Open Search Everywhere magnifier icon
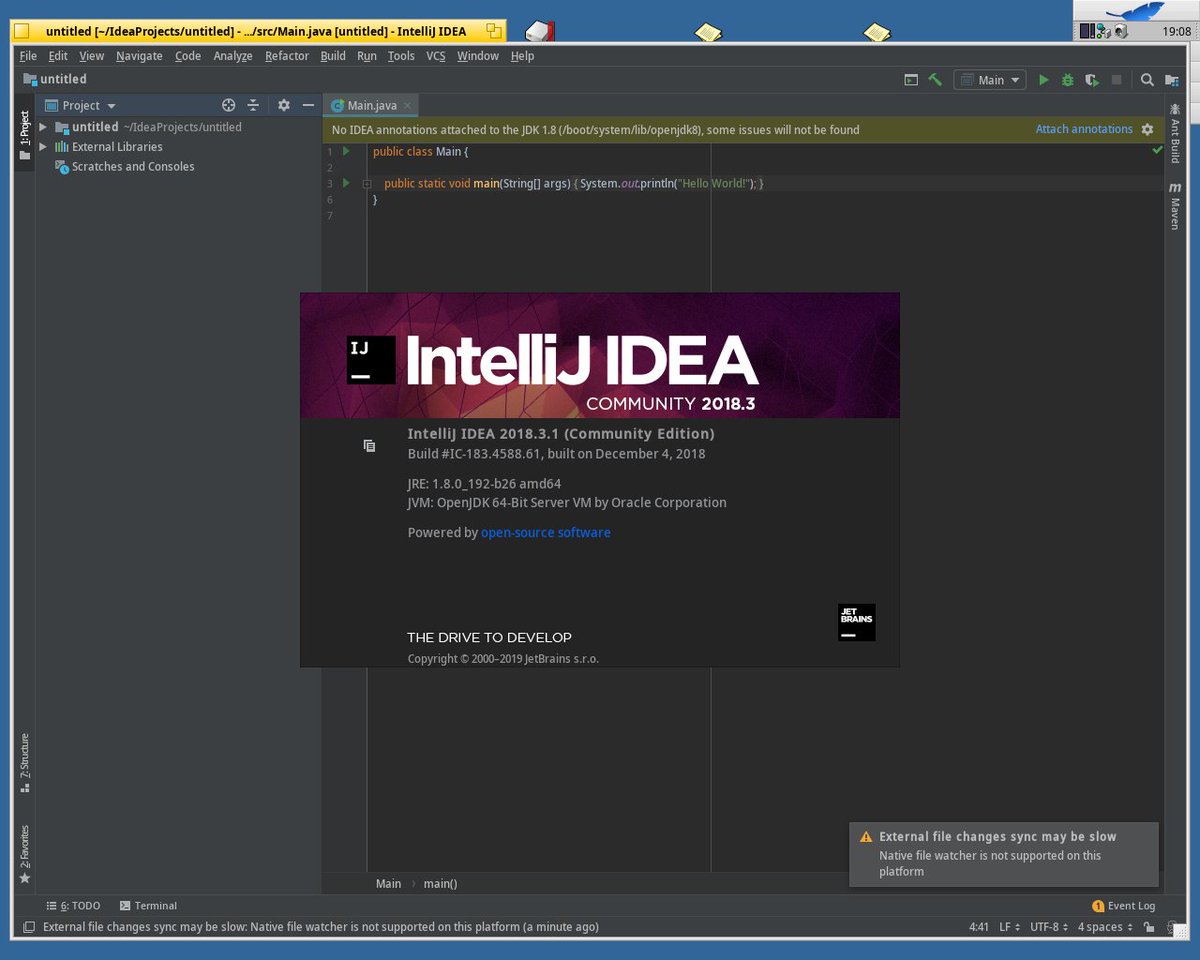This screenshot has height=960, width=1200. tap(1147, 79)
